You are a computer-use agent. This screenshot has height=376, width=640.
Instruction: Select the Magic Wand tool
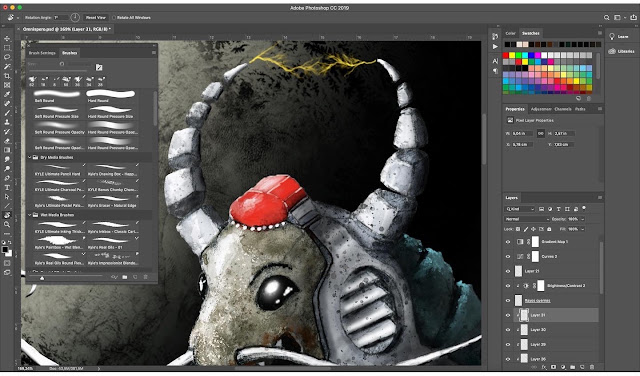[7, 67]
